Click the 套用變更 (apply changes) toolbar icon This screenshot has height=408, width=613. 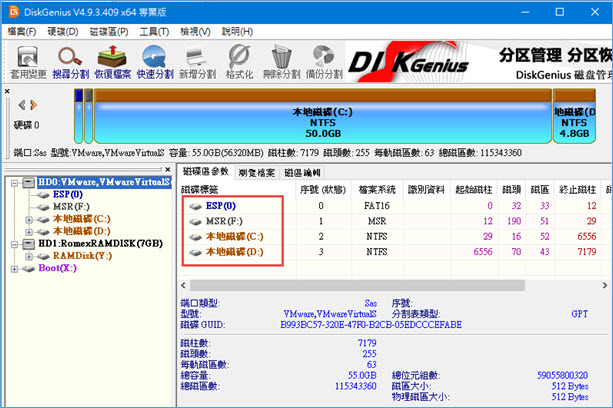(28, 63)
